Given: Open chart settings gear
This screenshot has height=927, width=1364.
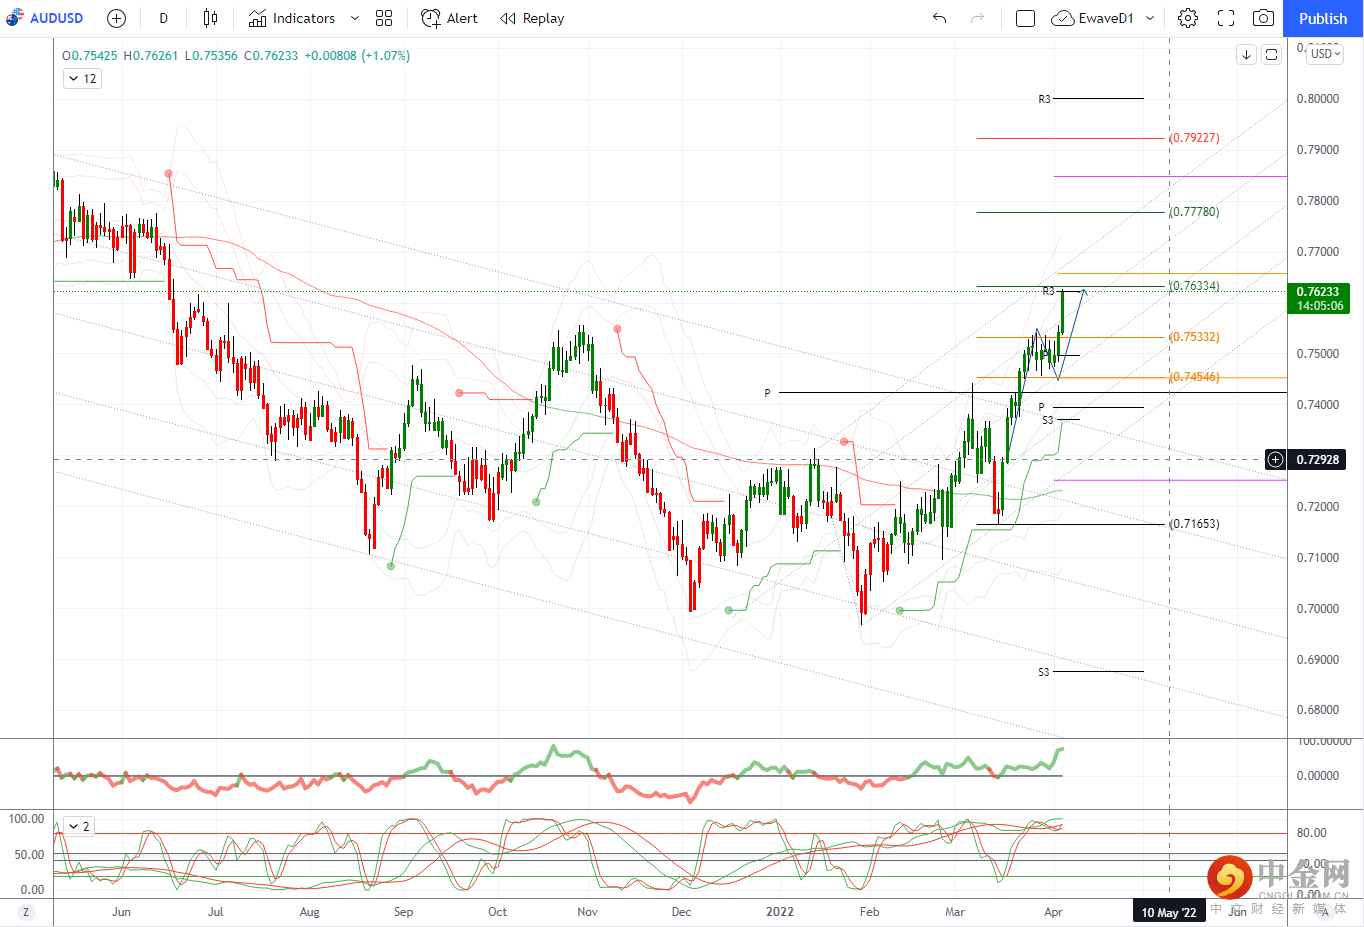Looking at the screenshot, I should [1188, 18].
